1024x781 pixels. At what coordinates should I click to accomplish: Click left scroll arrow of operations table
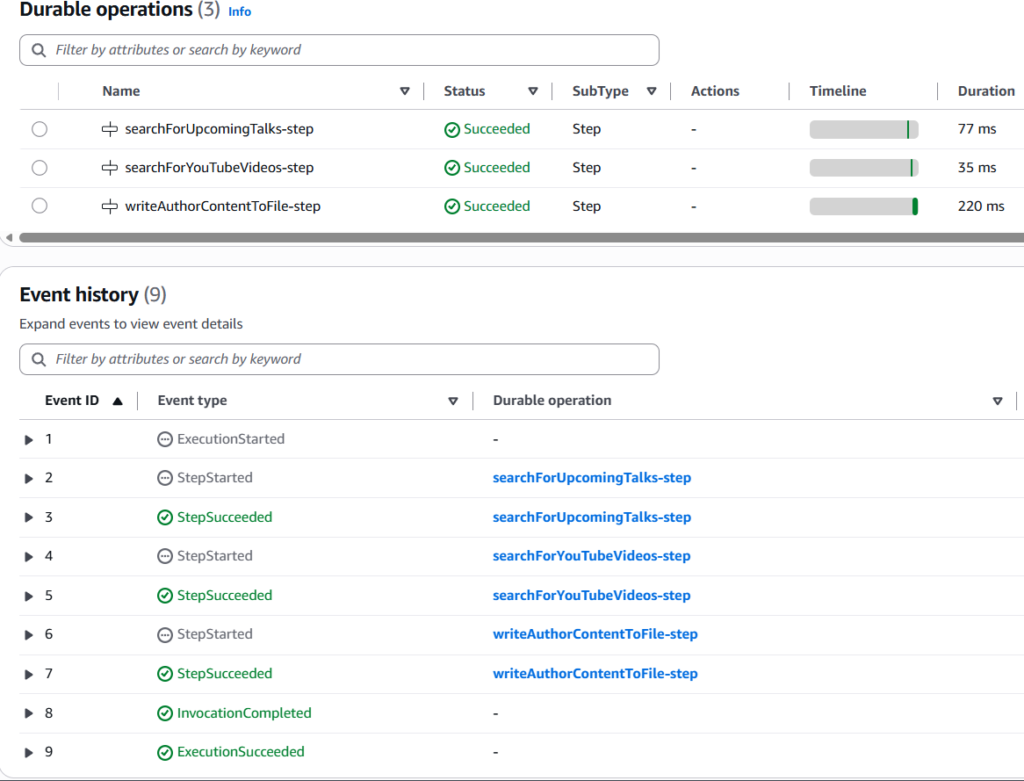9,238
